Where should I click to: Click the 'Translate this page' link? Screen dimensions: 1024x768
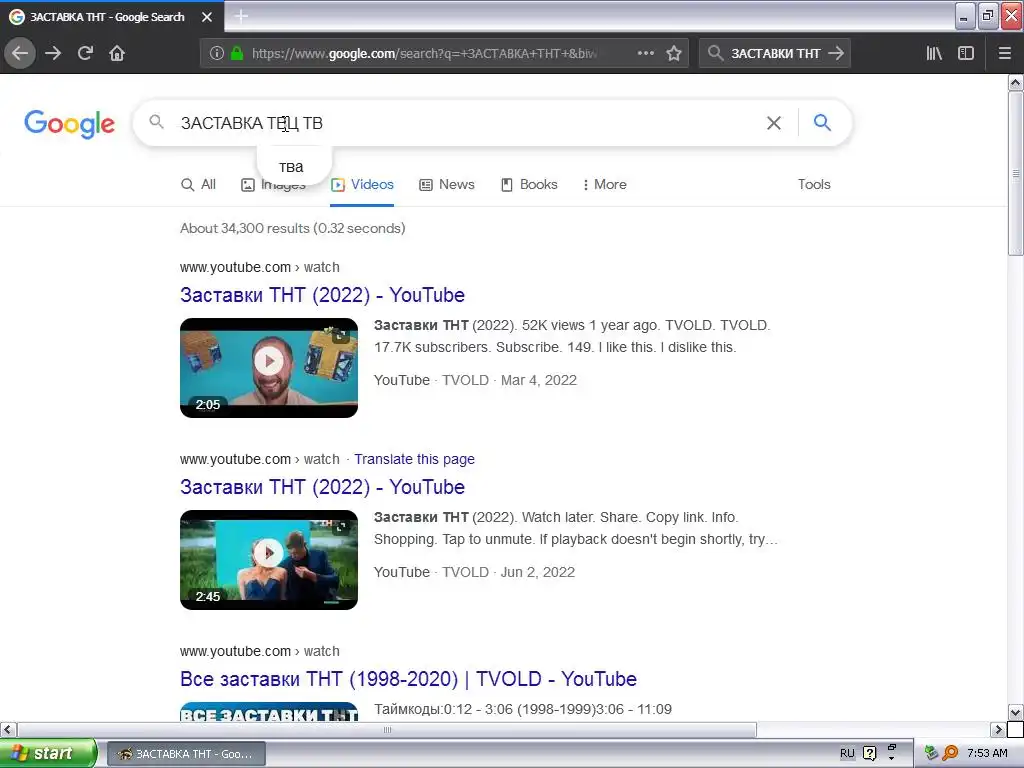pyautogui.click(x=414, y=459)
